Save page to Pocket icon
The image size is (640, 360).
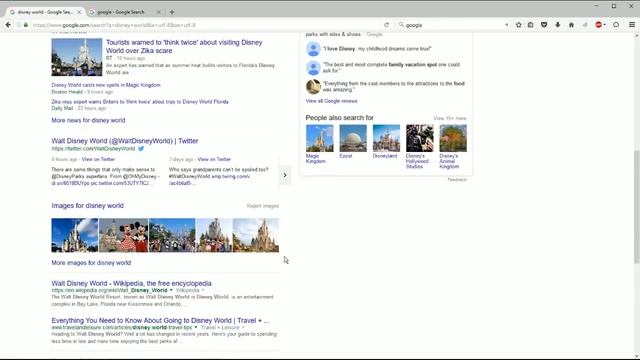(544, 25)
